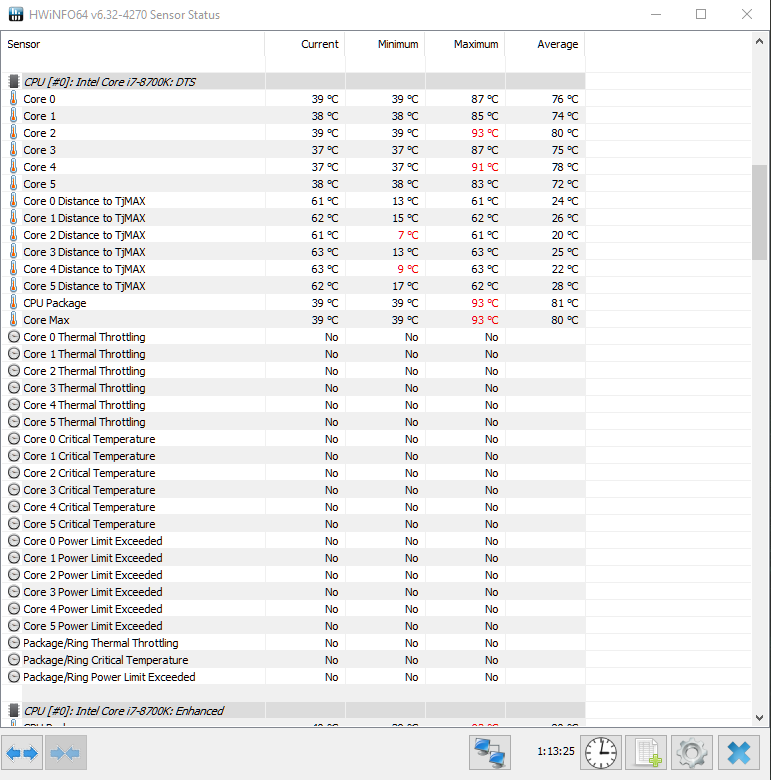Select Core 2 Power Limit Exceeded row
The height and width of the screenshot is (780, 771).
[x=293, y=575]
